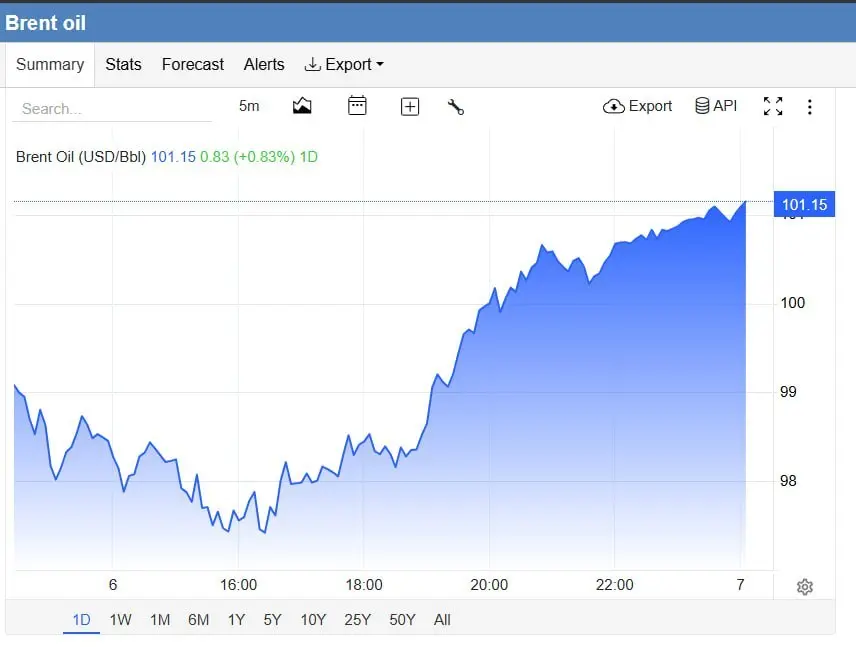
Task: Select the 1M time range
Action: [160, 620]
